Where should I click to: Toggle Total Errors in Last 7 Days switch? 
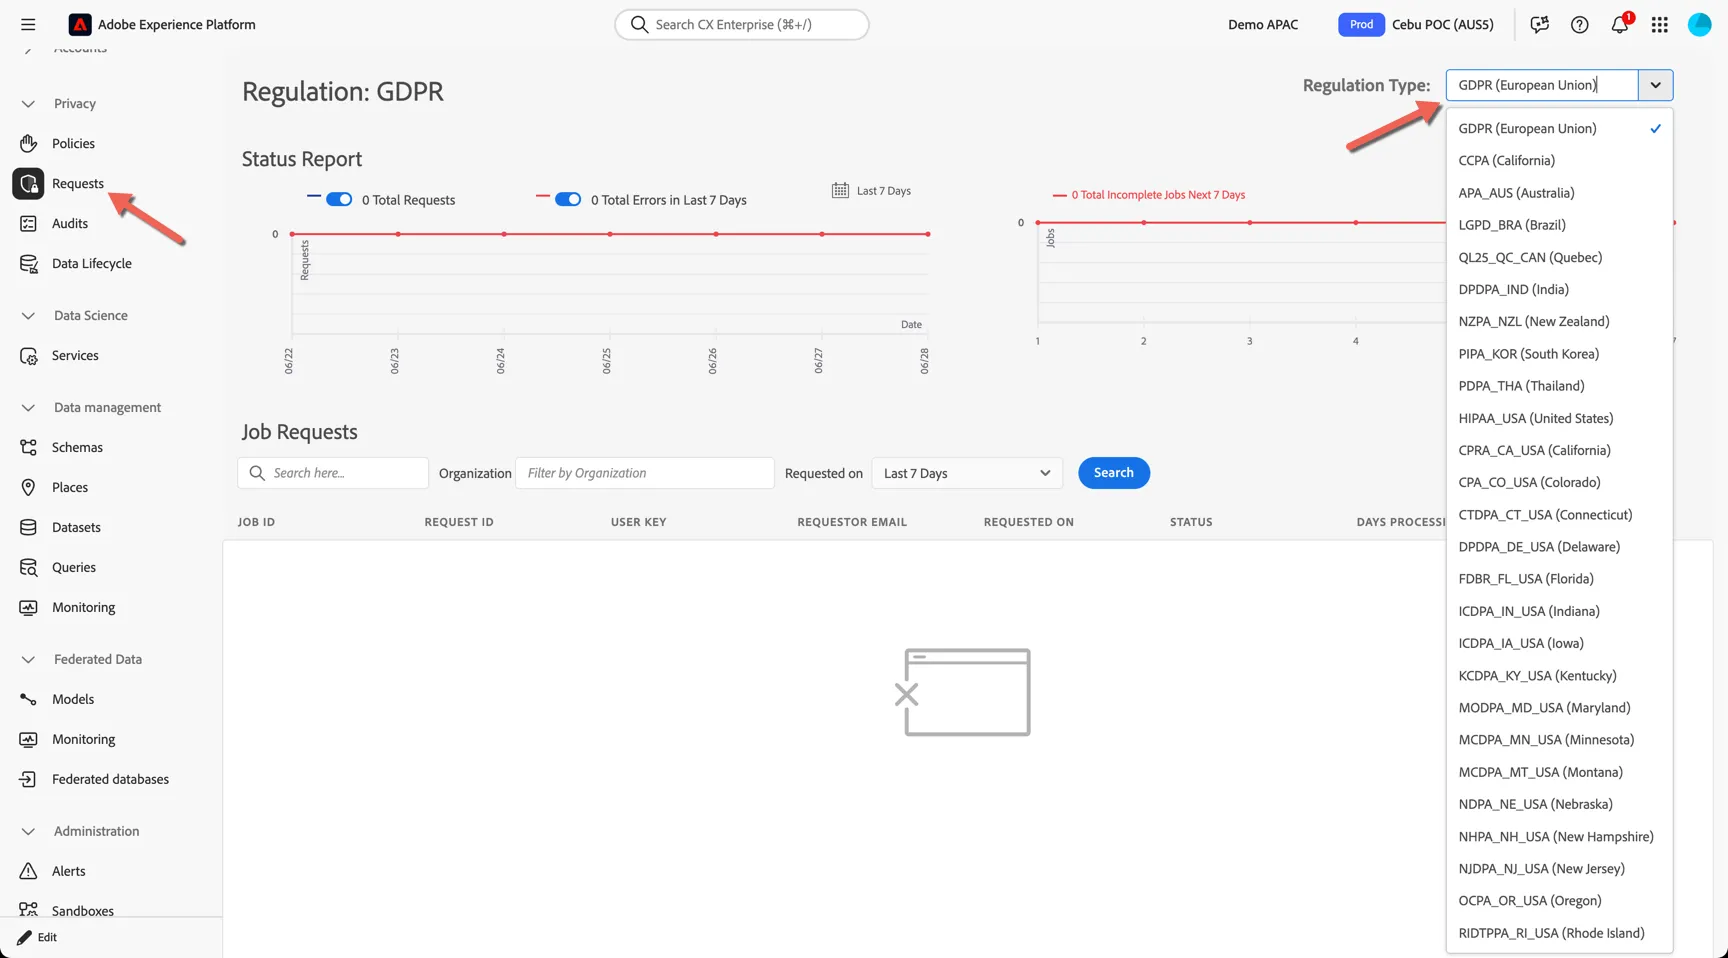(568, 199)
